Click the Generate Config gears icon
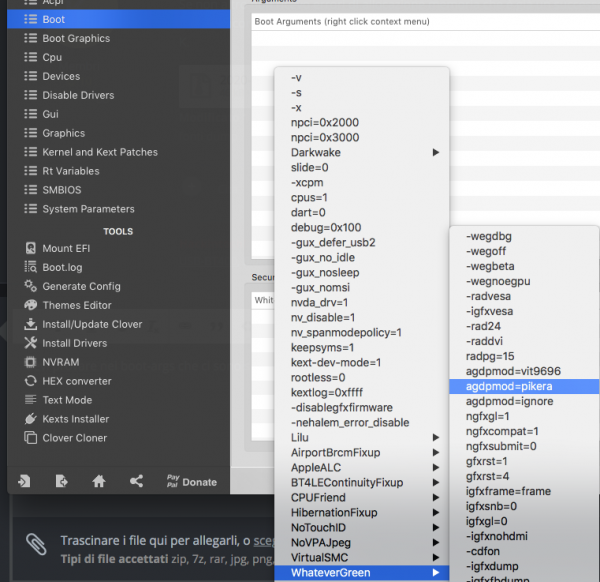The height and width of the screenshot is (582, 600). point(31,286)
